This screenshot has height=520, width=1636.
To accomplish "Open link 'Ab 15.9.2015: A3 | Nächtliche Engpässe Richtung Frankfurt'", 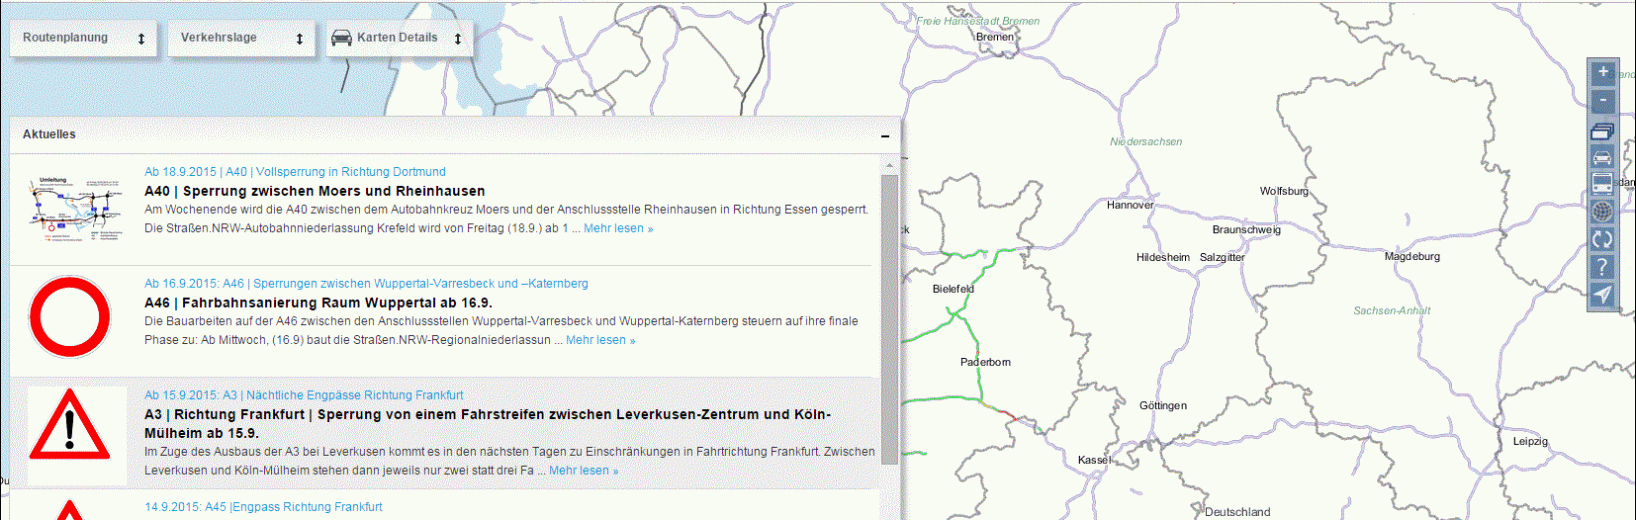I will pos(304,395).
